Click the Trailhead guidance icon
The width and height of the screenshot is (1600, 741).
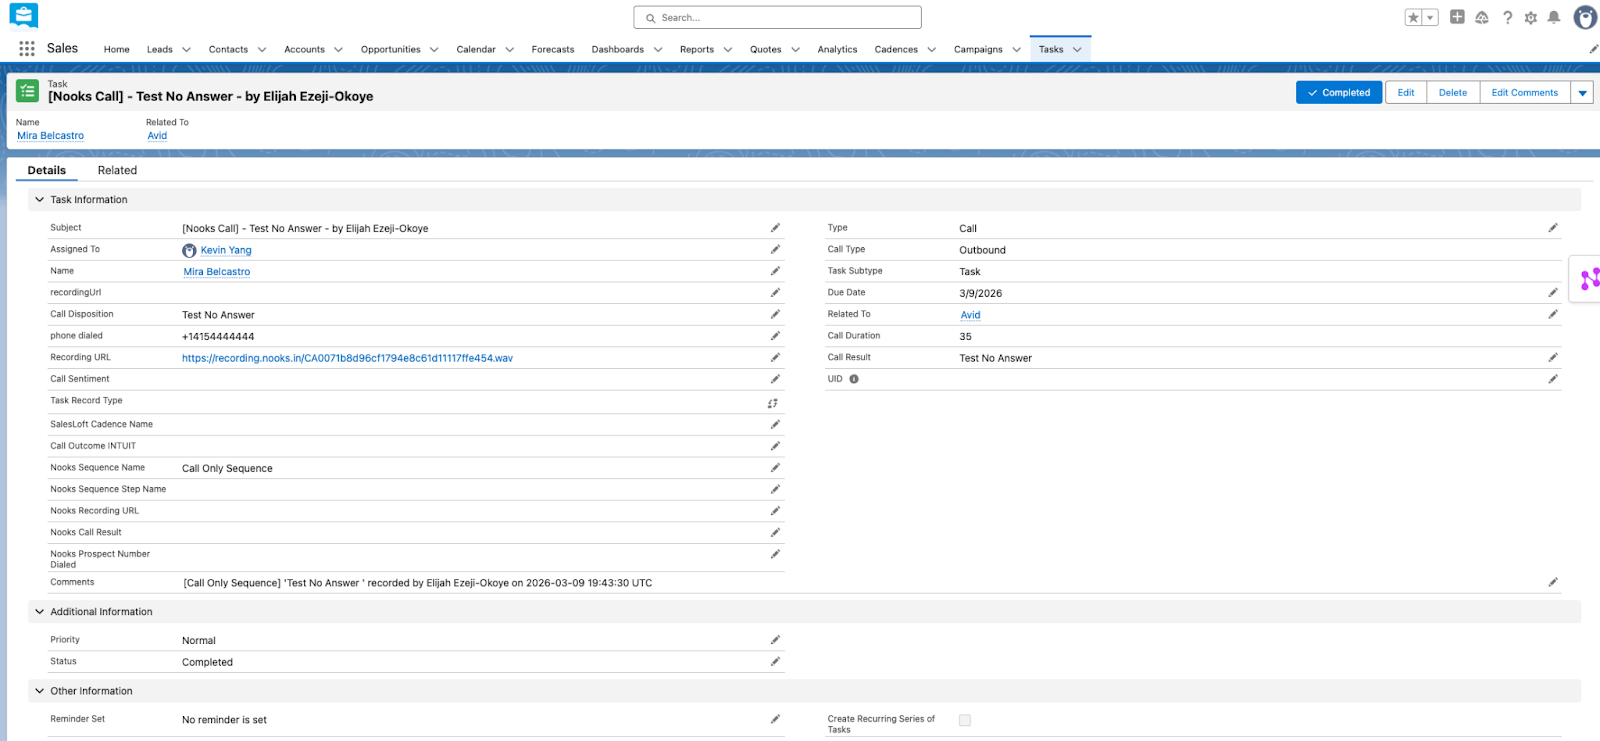[1481, 17]
